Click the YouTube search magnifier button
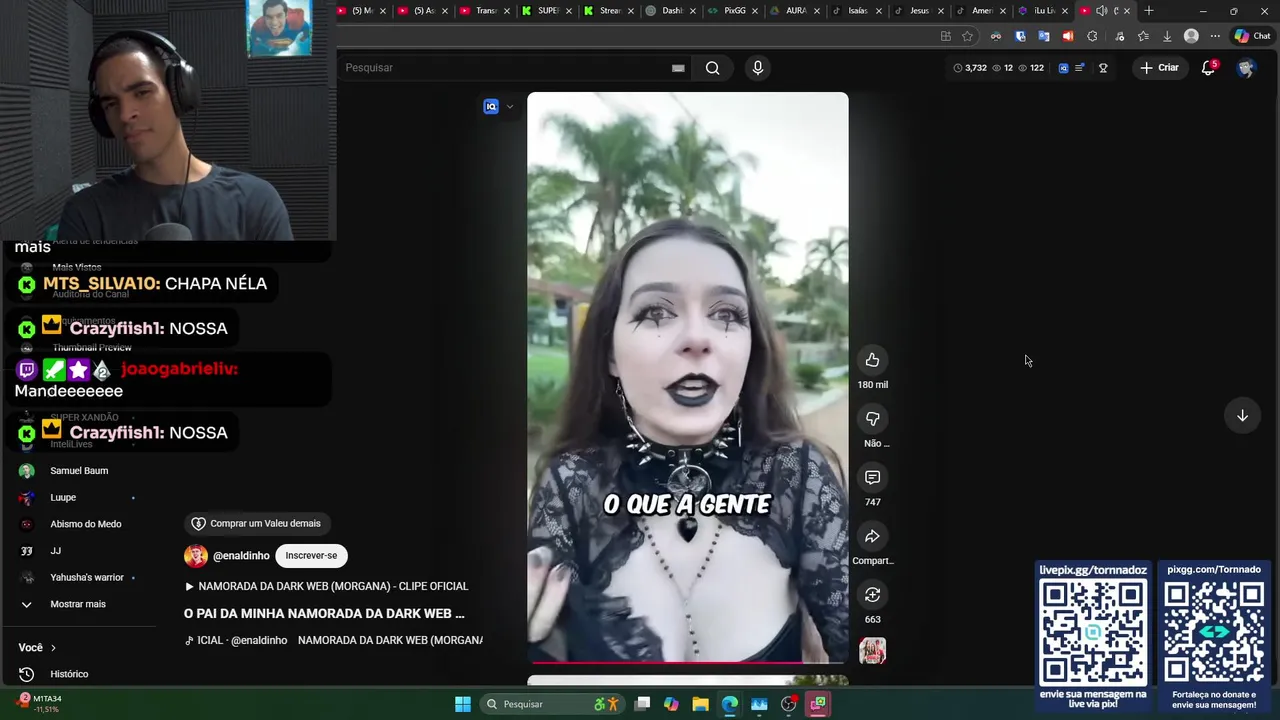The height and width of the screenshot is (720, 1280). pos(712,68)
